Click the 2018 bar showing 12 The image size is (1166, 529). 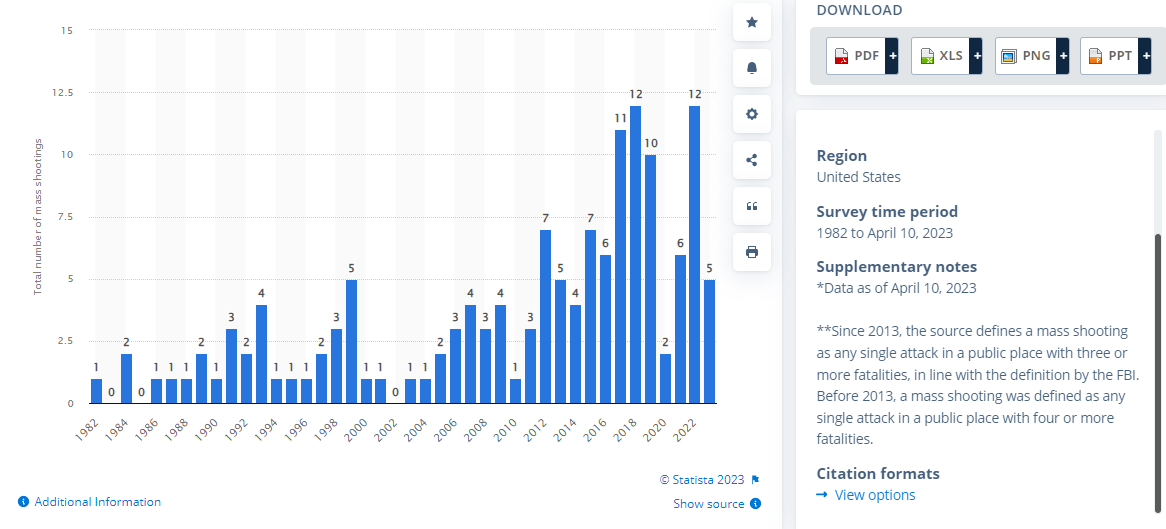pyautogui.click(x=635, y=255)
